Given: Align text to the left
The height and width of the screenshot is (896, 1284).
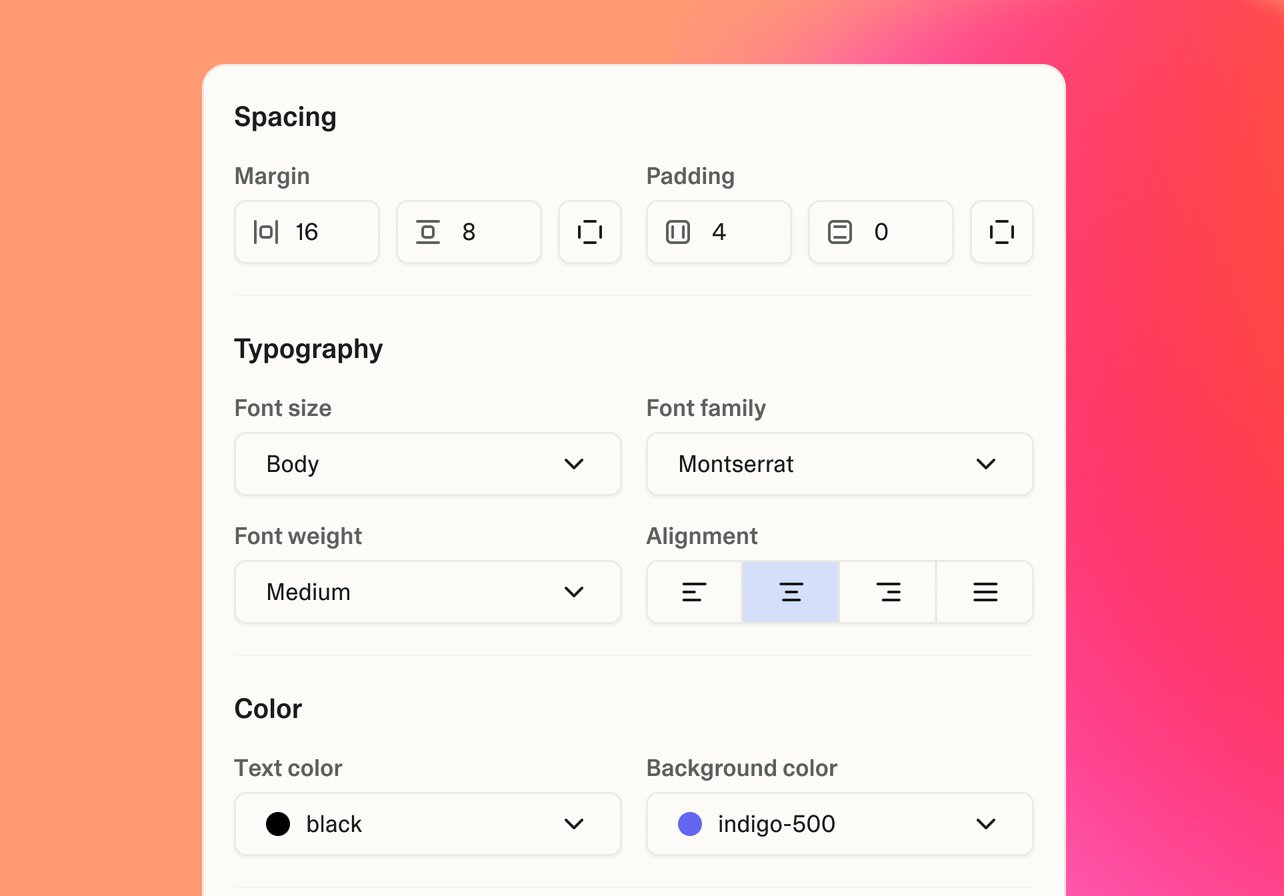Looking at the screenshot, I should 694,592.
